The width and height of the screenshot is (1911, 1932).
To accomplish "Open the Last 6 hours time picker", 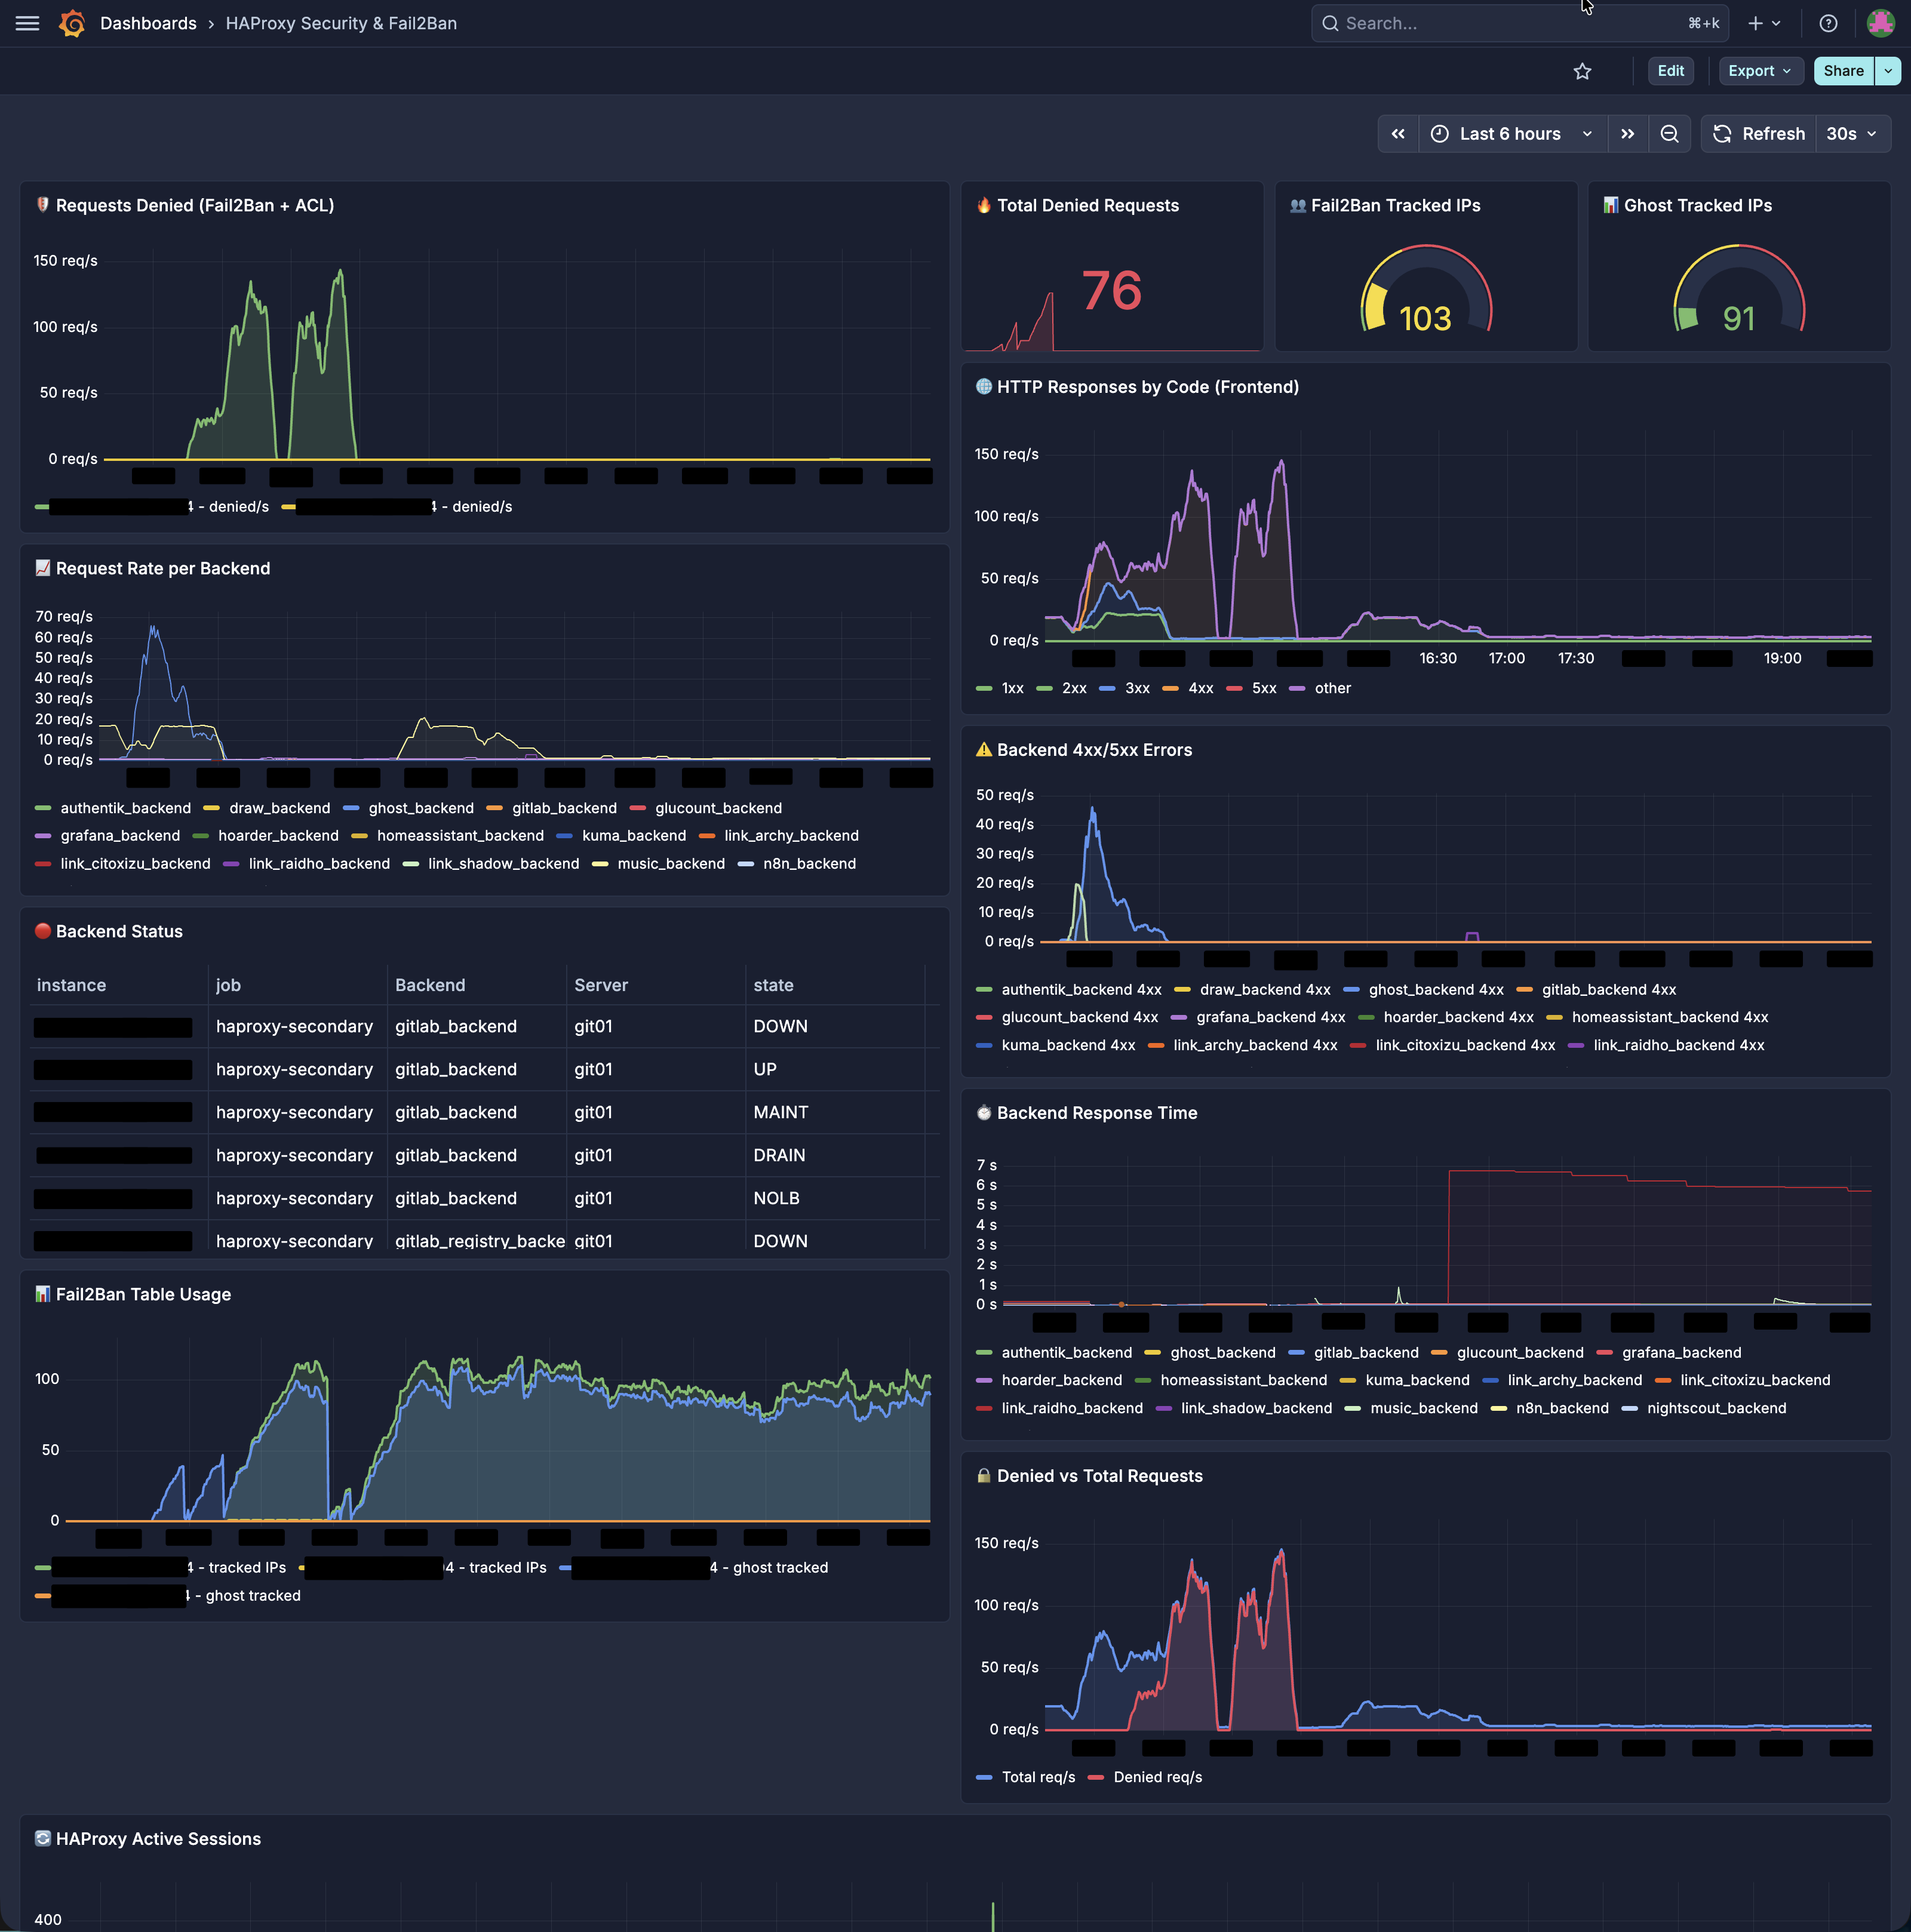I will (x=1511, y=134).
